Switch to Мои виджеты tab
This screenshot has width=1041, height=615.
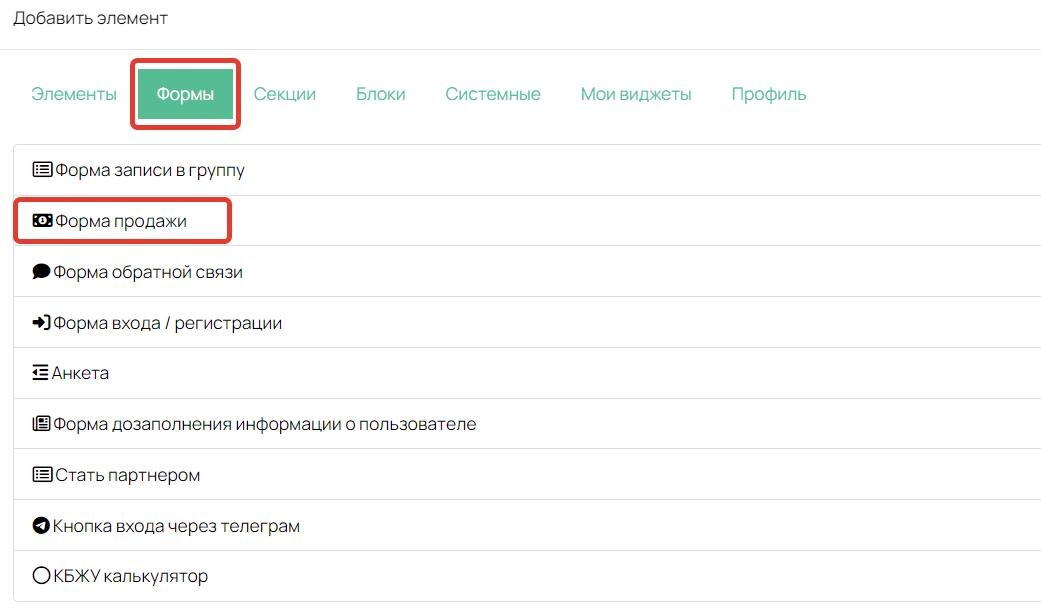coord(636,94)
